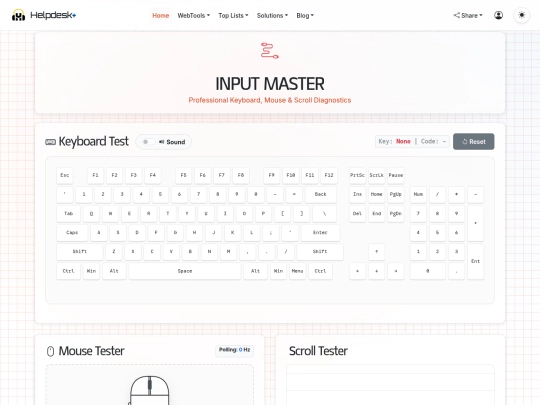Viewport: 540px width, 405px height.
Task: Click the mouse icon beside Mouse Tester
Action: tap(51, 351)
